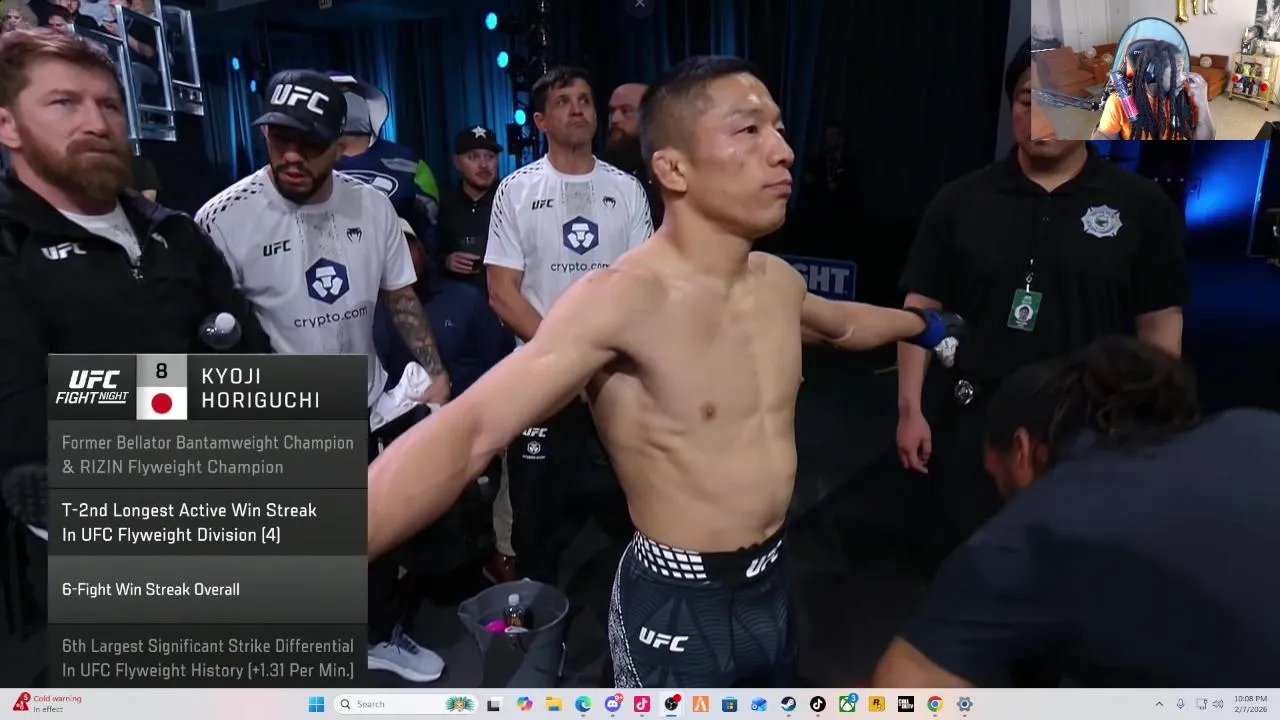This screenshot has width=1280, height=720.
Task: Click the UFC Fight Night logo
Action: (92, 387)
